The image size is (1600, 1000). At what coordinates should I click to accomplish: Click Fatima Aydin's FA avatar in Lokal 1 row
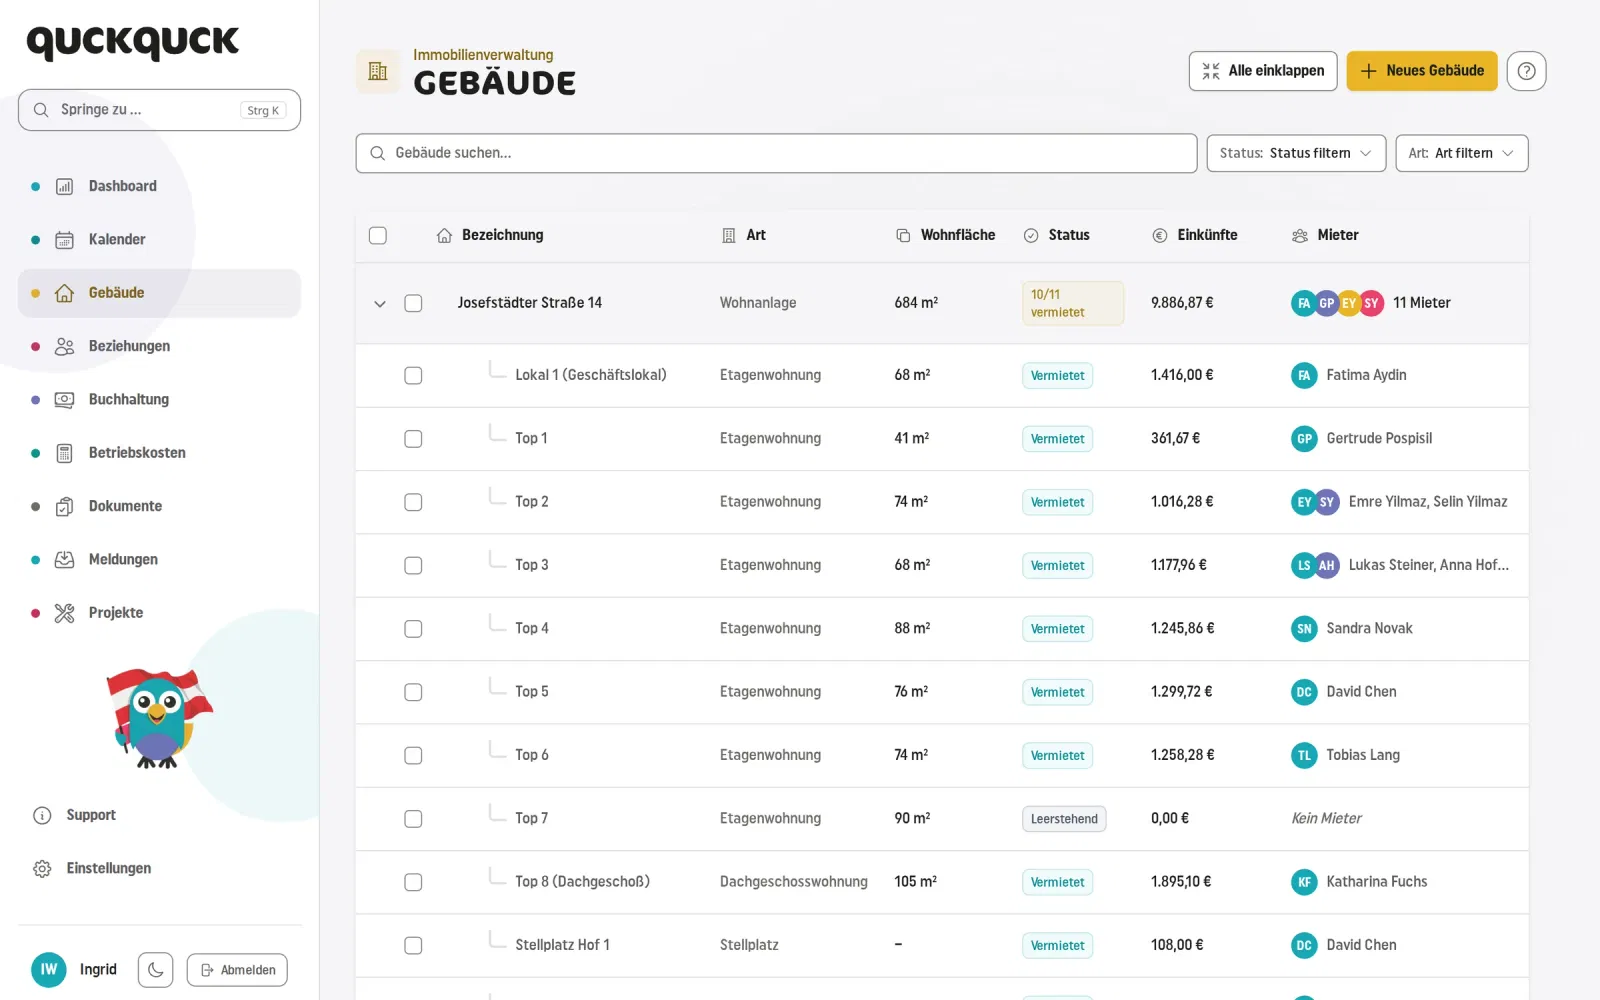click(x=1304, y=375)
